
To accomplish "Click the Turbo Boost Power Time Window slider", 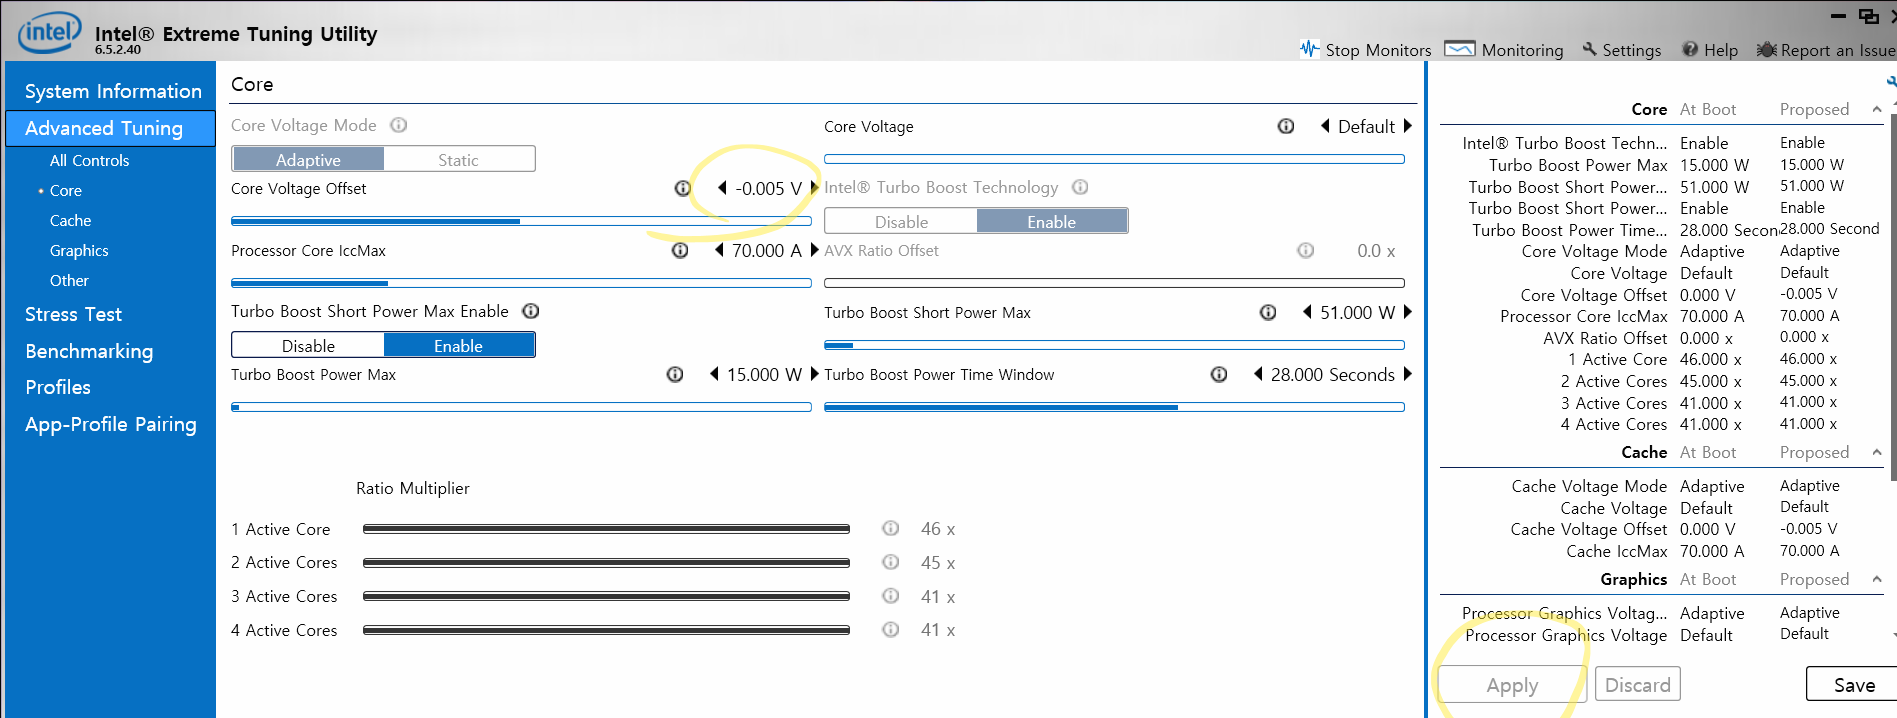I will 1114,407.
